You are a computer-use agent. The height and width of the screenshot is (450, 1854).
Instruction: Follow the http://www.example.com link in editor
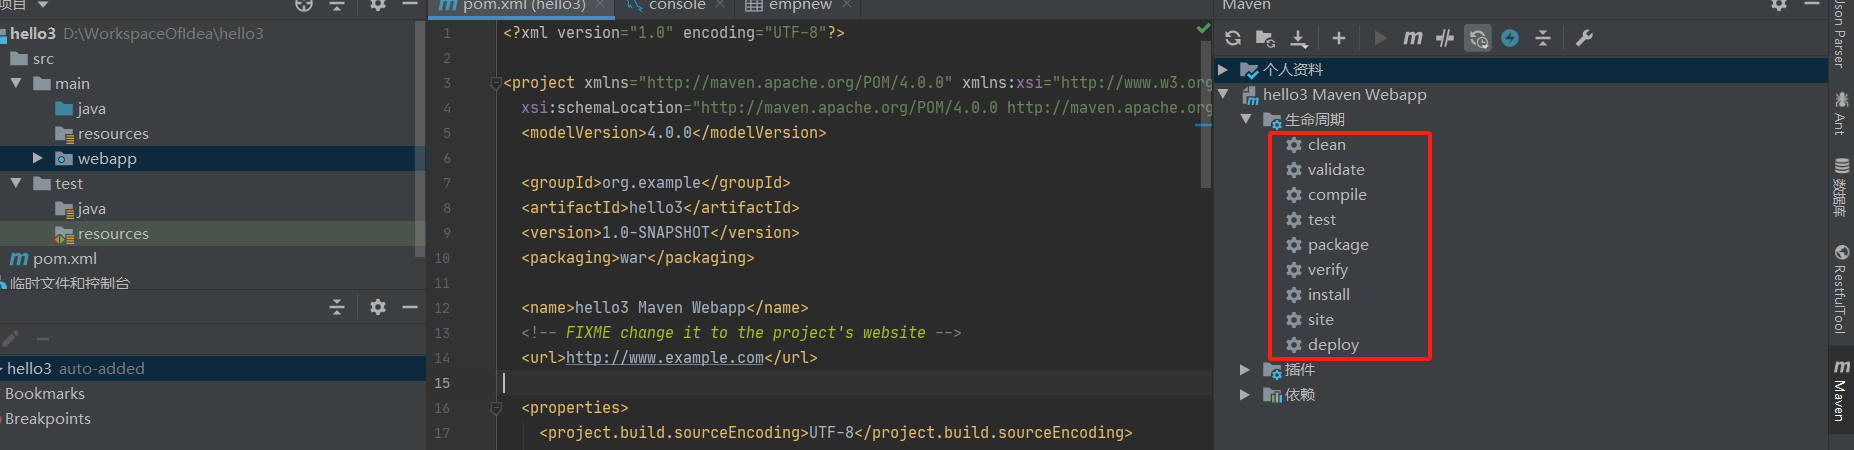[665, 358]
